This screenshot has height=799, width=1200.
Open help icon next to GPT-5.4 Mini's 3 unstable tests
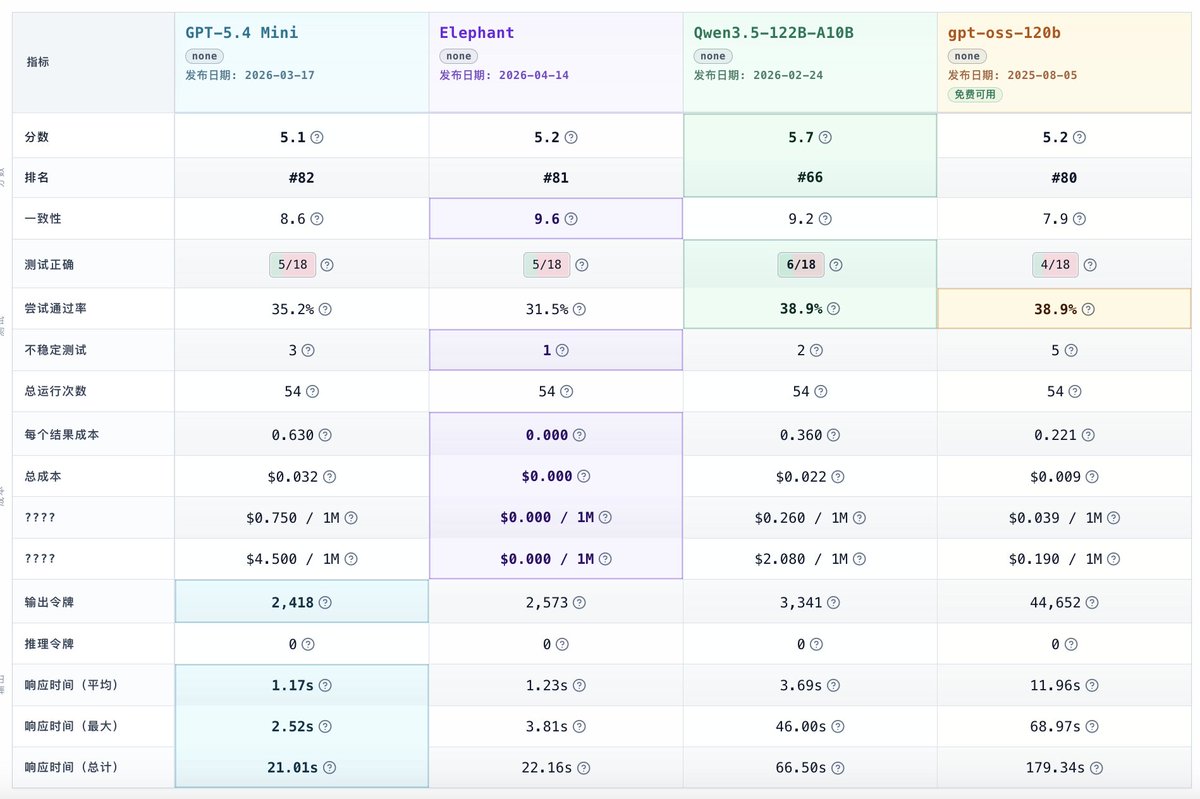coord(308,350)
